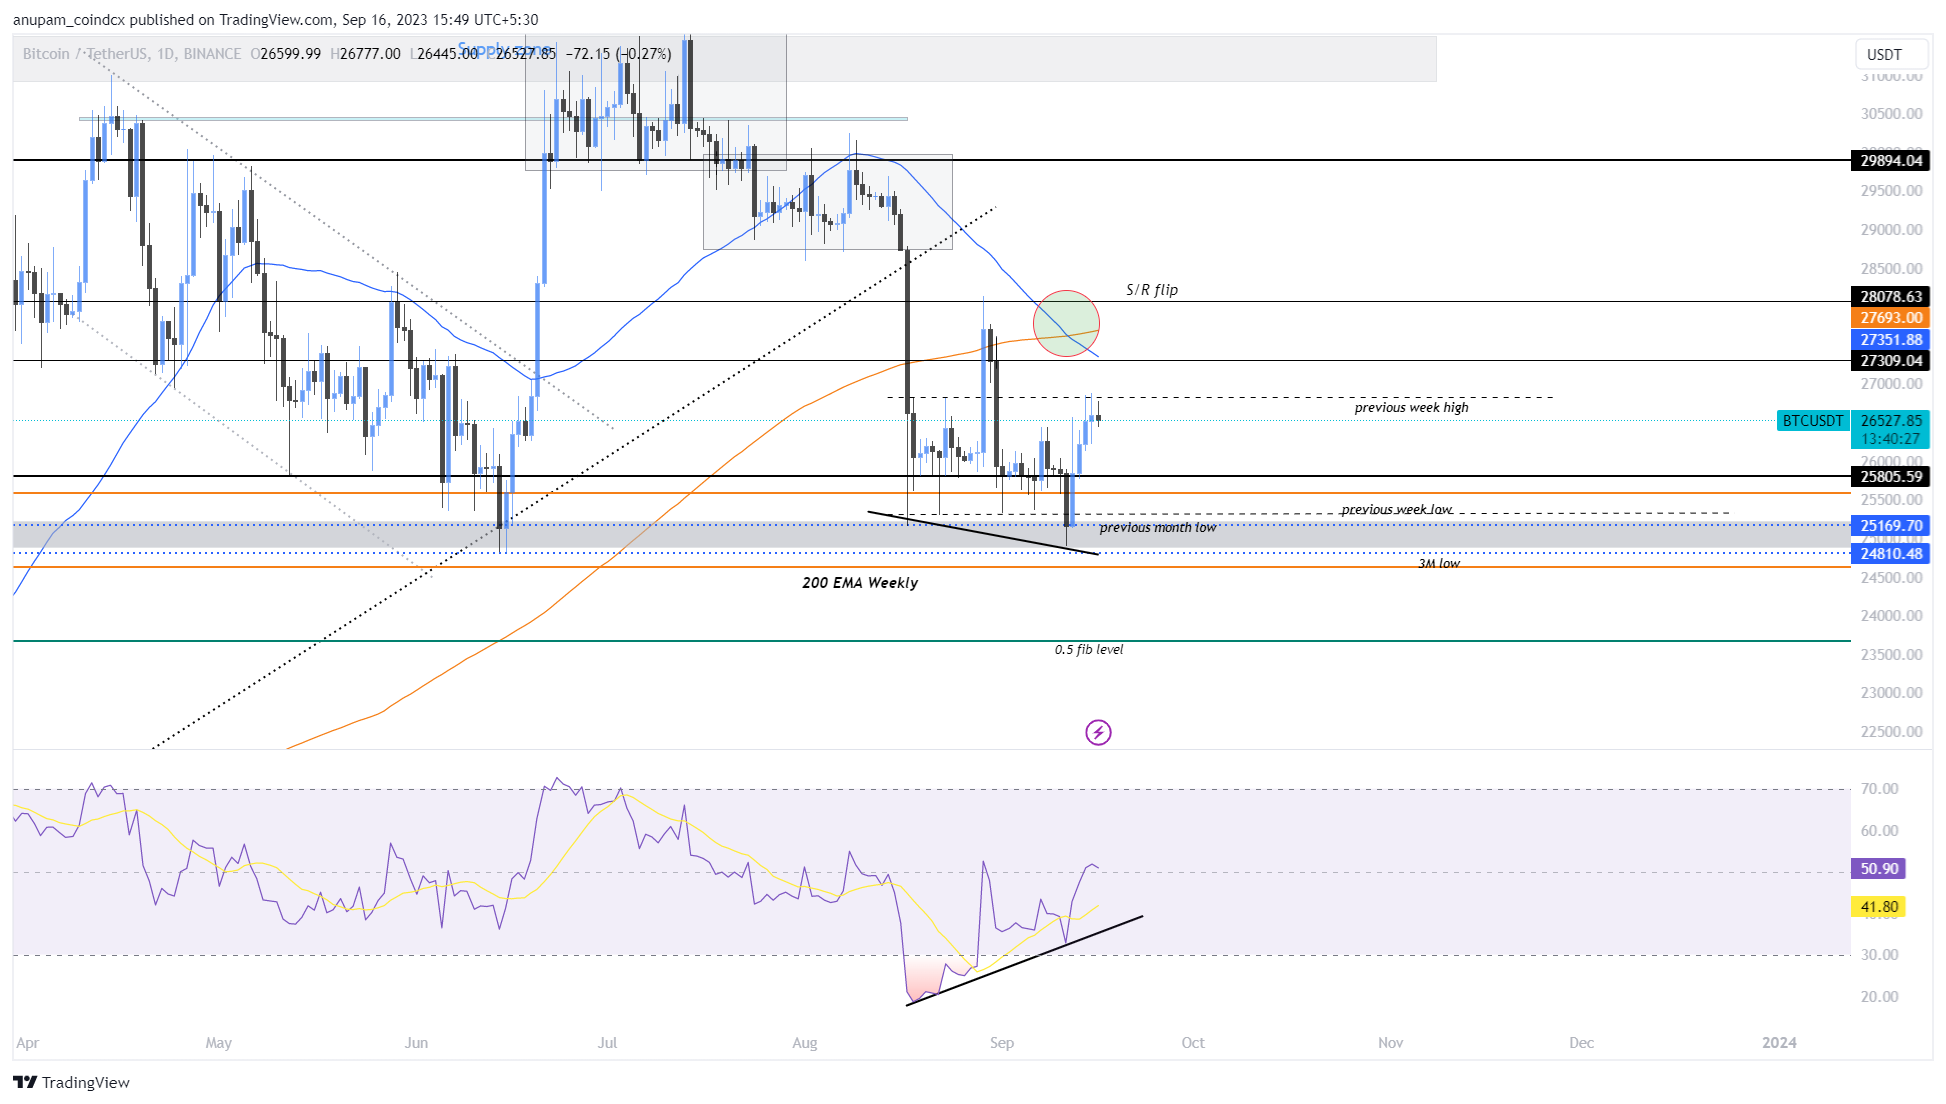
Task: Click the 22500.00 price axis tick
Action: point(1891,732)
